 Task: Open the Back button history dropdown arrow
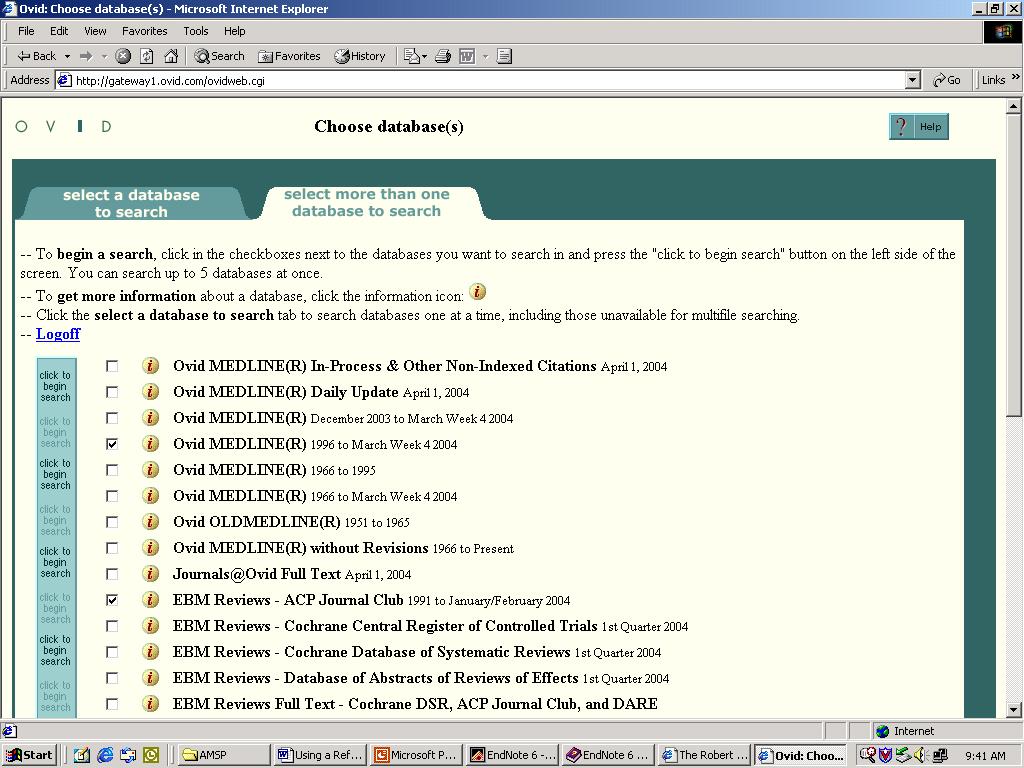click(x=67, y=57)
